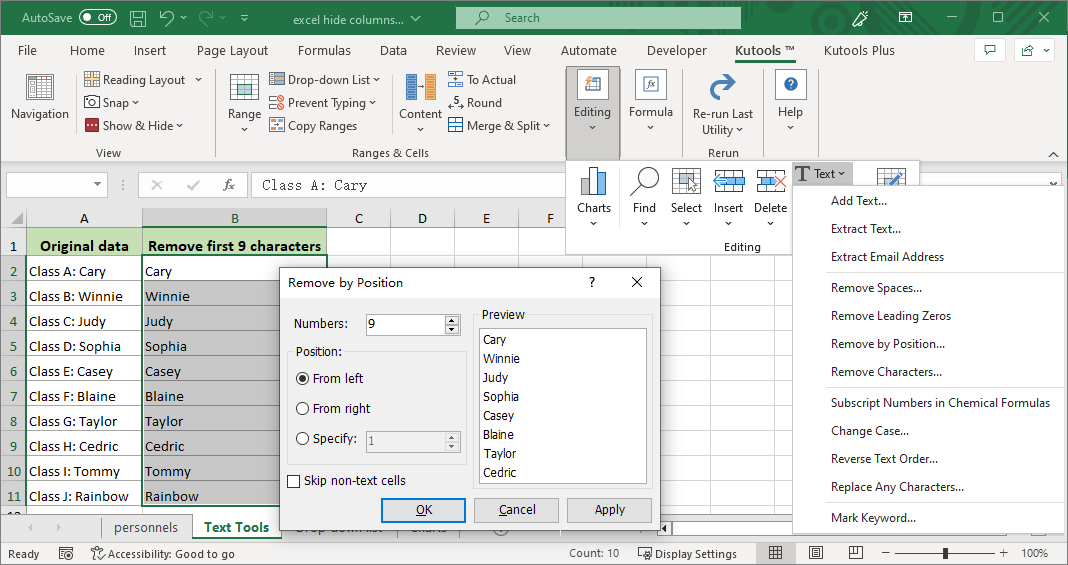Click the Merge & Split icon

pyautogui.click(x=456, y=125)
